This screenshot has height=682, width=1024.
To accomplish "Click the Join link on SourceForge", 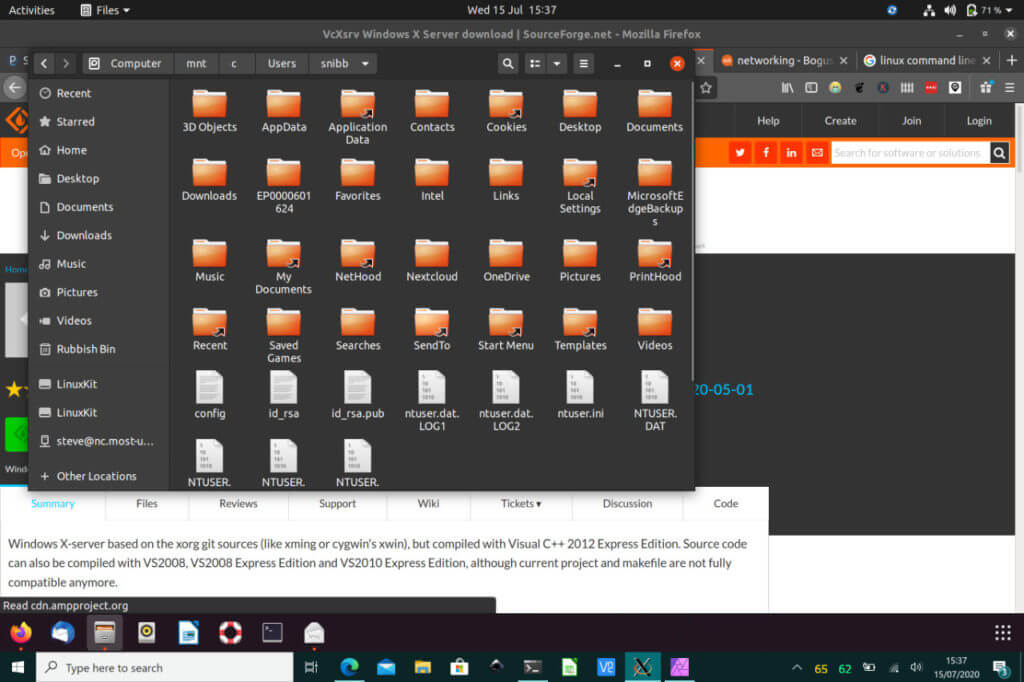I will [910, 119].
